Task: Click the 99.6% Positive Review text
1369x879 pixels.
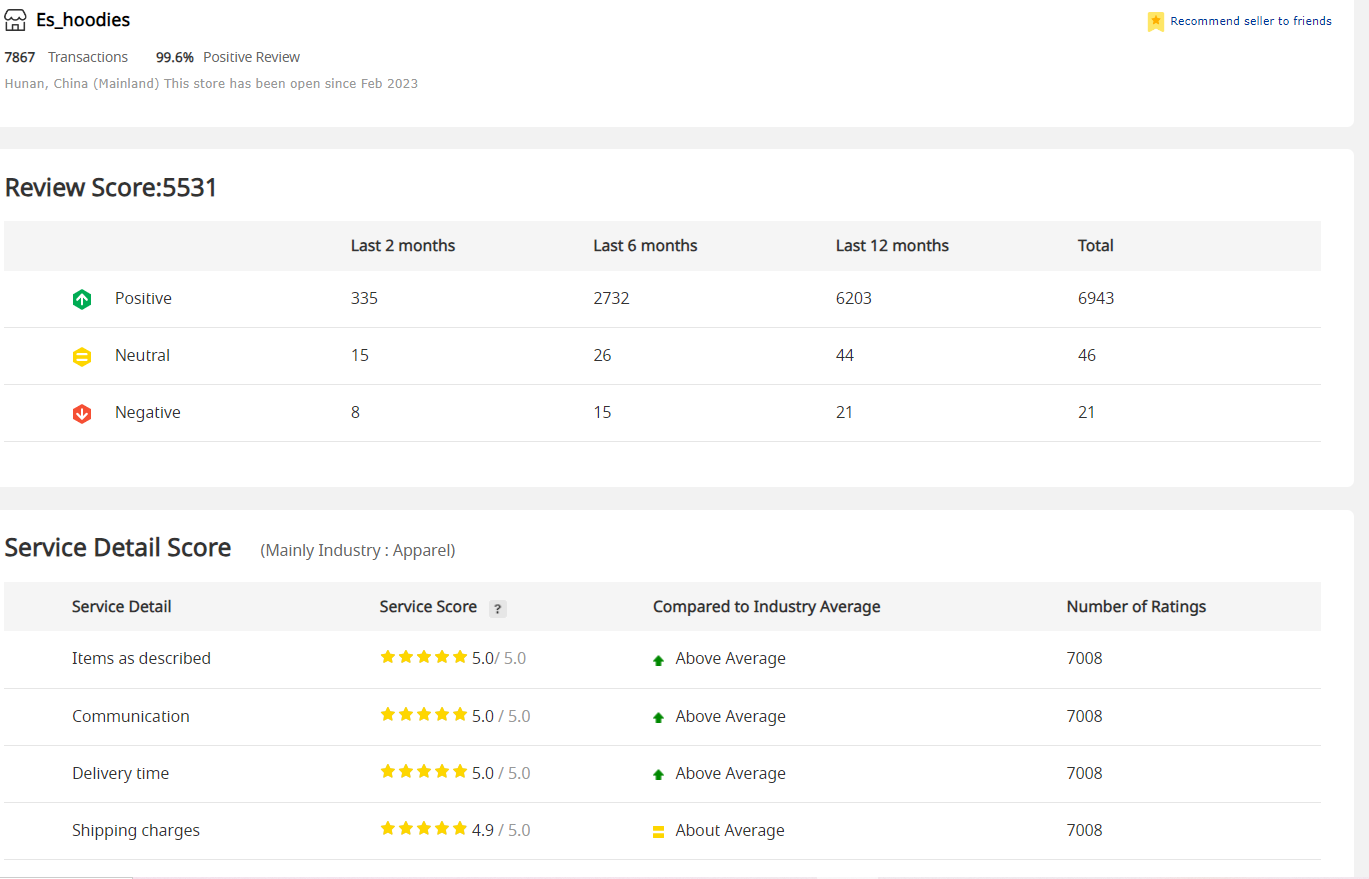Action: tap(228, 57)
